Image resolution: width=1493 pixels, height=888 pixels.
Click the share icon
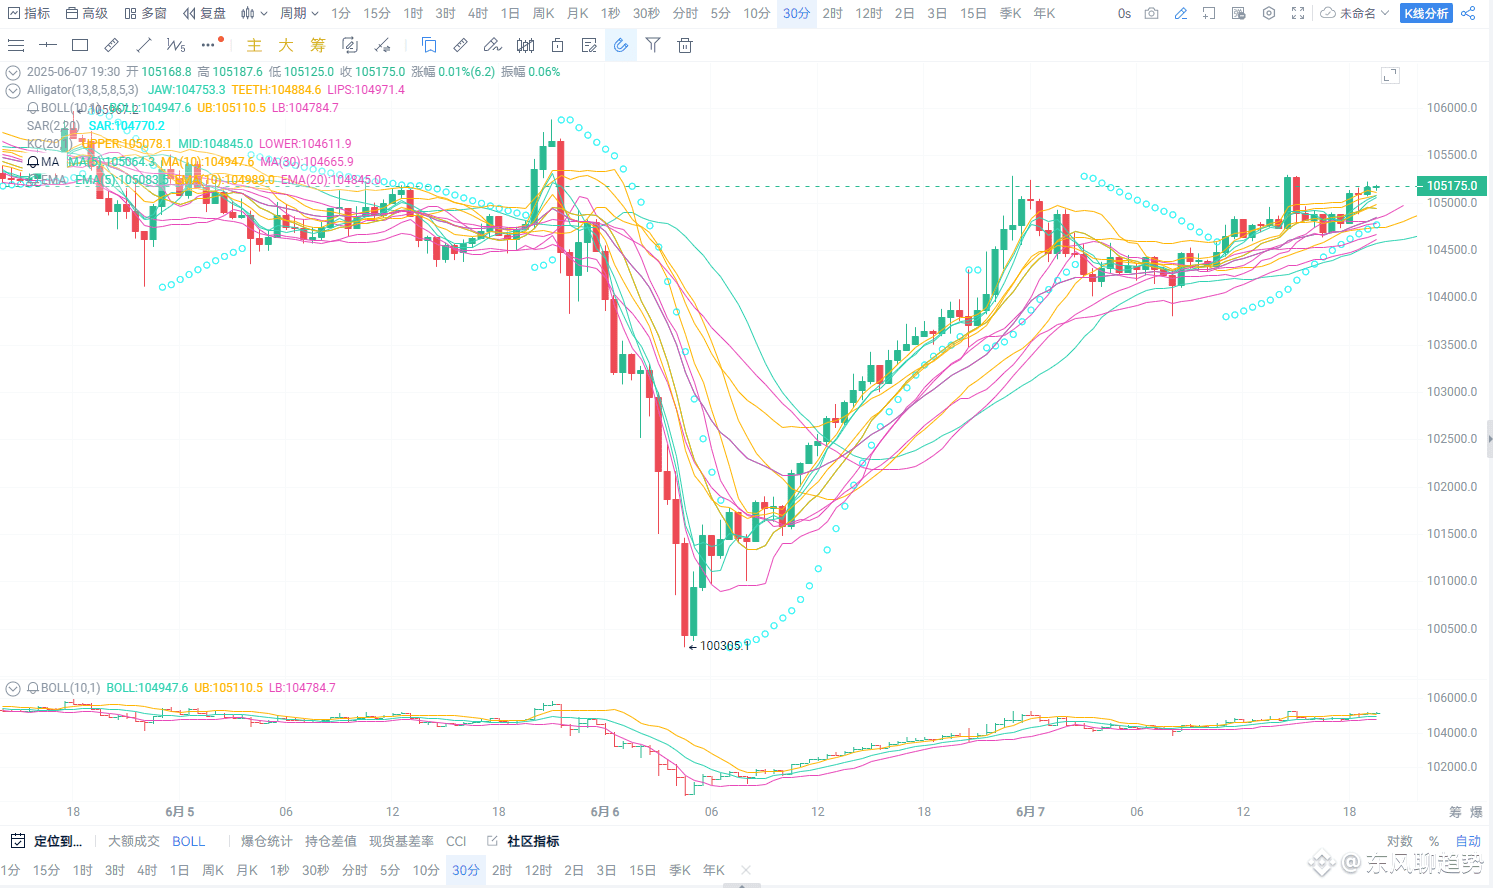pos(1468,13)
